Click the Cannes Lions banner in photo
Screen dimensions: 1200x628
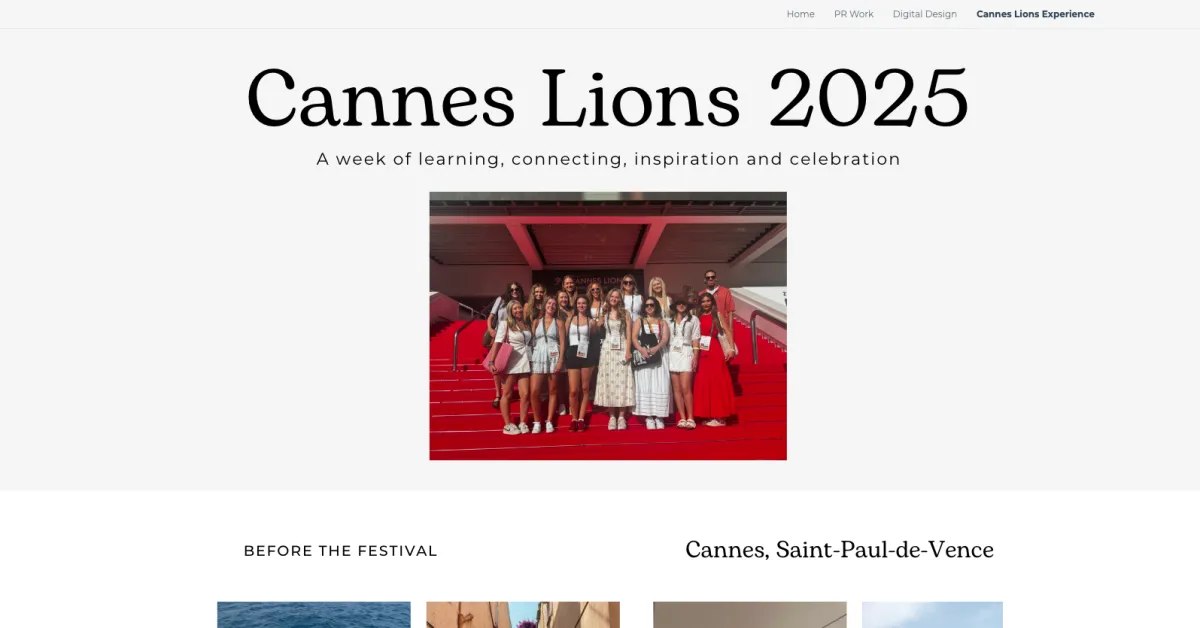pyautogui.click(x=588, y=281)
